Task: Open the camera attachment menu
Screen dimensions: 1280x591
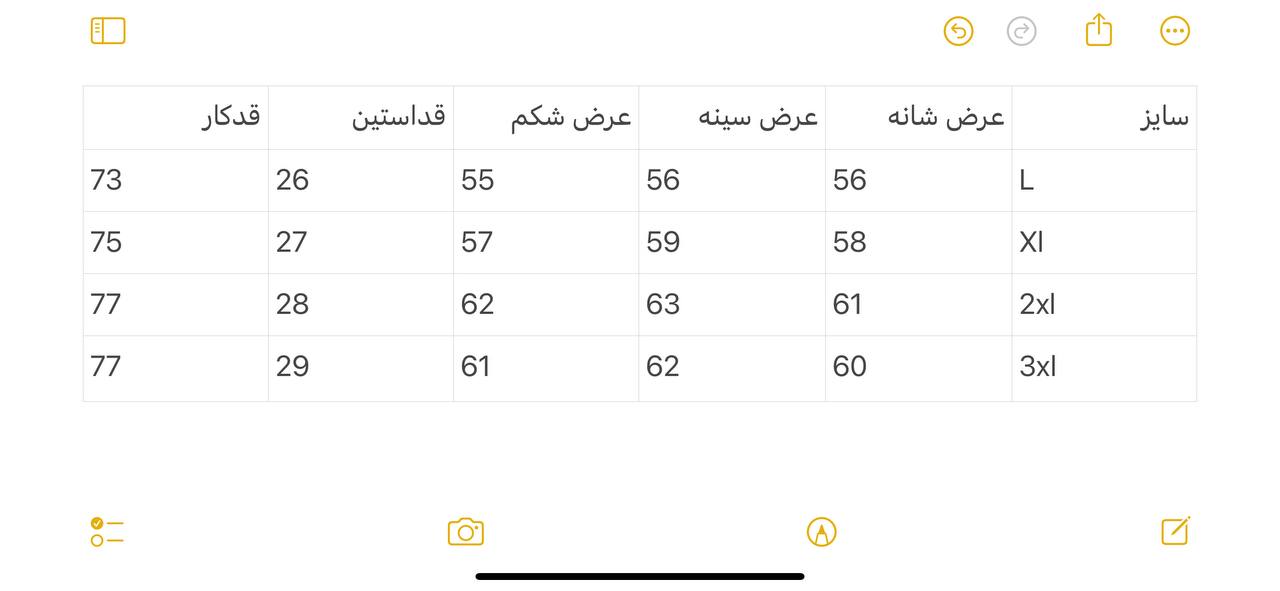Action: tap(466, 532)
